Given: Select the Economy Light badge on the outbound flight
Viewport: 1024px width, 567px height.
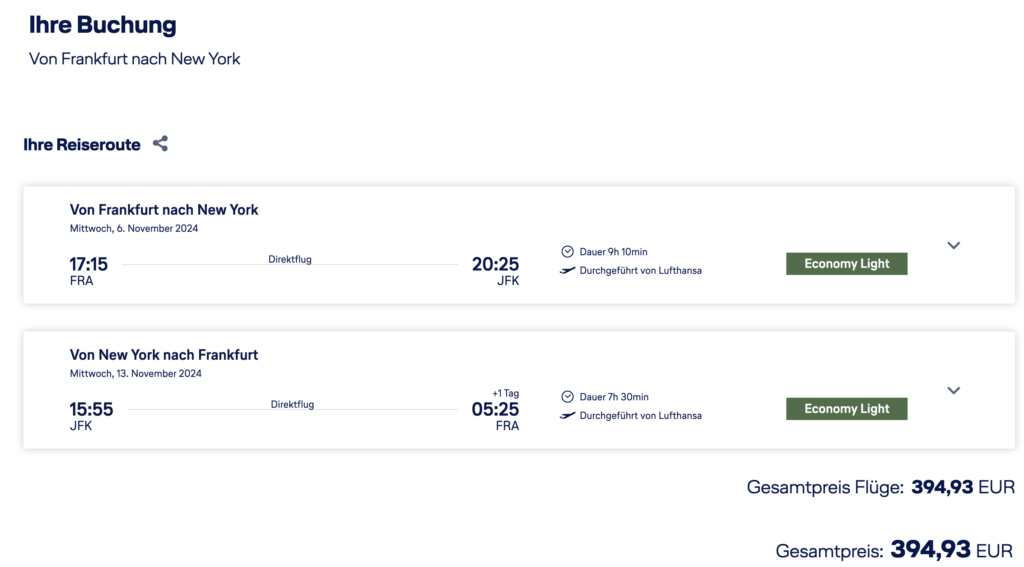Looking at the screenshot, I should (x=846, y=264).
